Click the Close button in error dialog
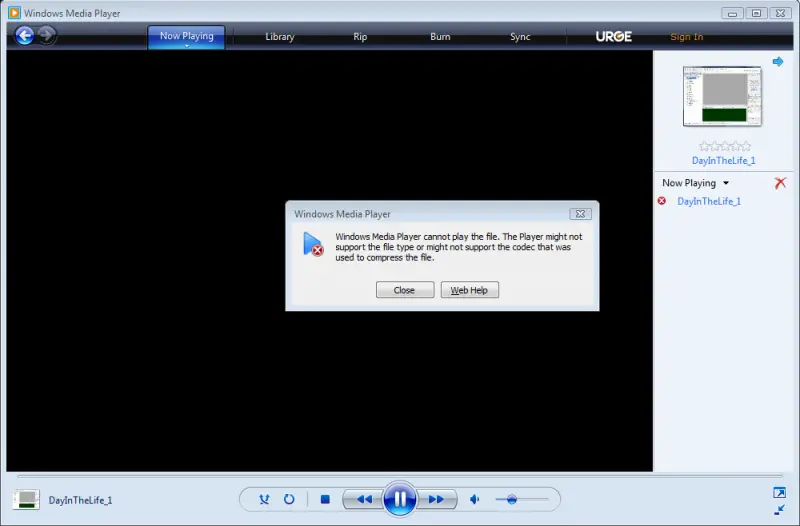This screenshot has width=800, height=526. pyautogui.click(x=405, y=290)
